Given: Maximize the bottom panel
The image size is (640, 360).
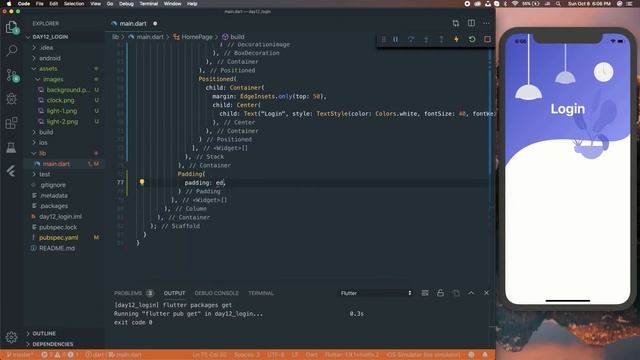Looking at the screenshot, I should 471,293.
